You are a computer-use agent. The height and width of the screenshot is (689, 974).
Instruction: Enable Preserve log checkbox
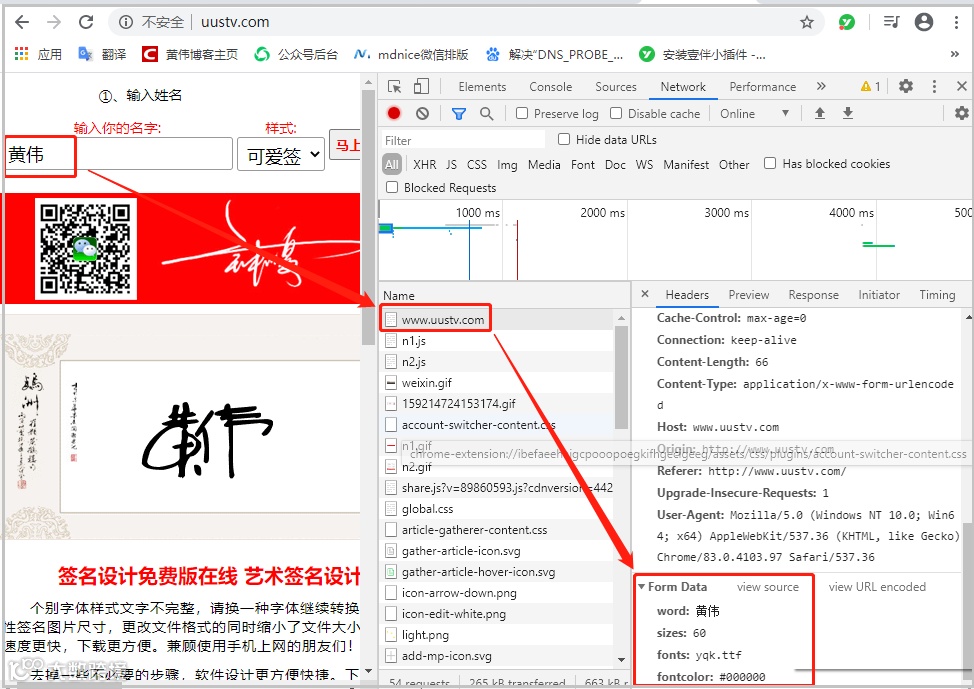point(522,113)
